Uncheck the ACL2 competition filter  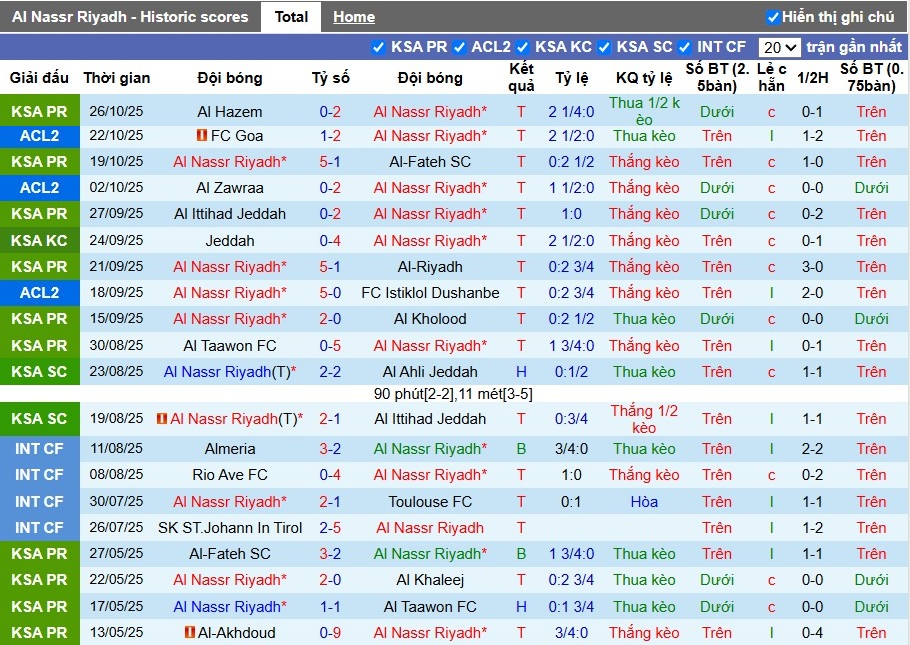(459, 46)
